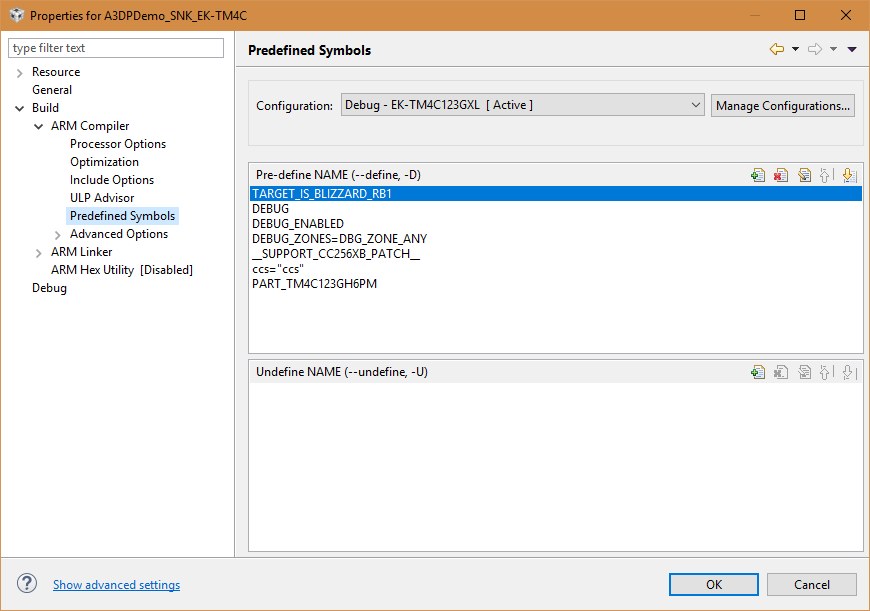
Task: Click the Edit icon for Pre-define NAME
Action: (x=804, y=175)
